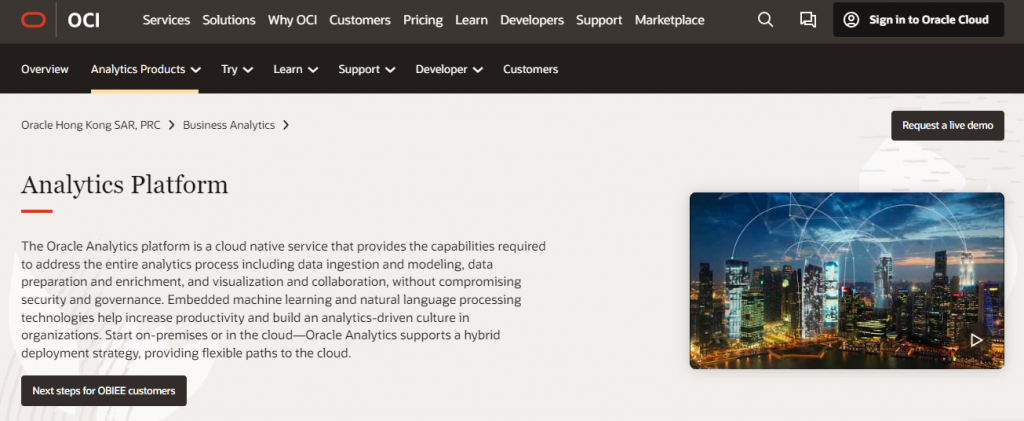Go to the Overview tab

click(x=44, y=69)
